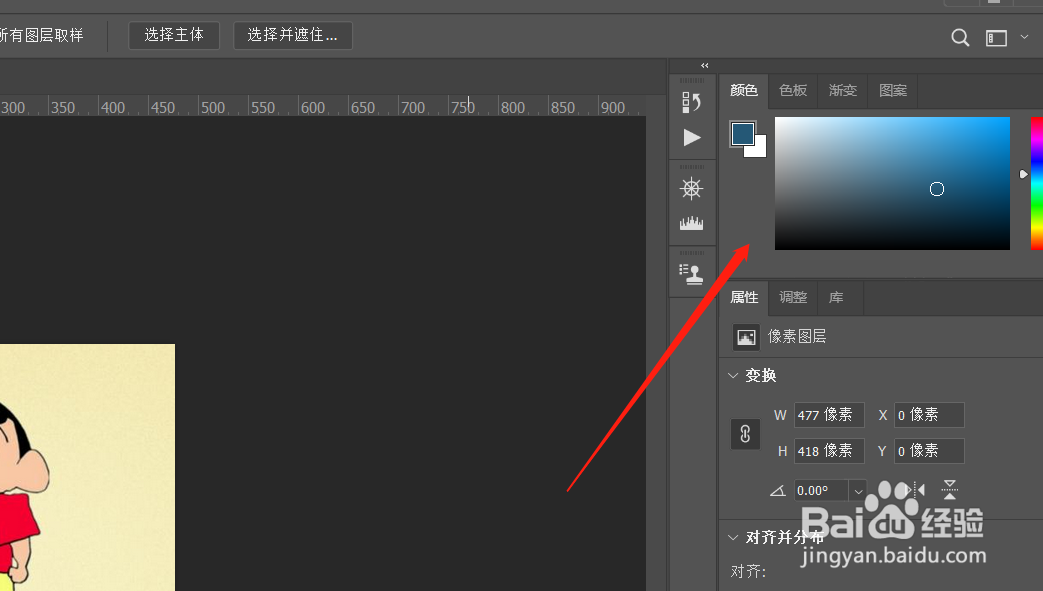This screenshot has height=591, width=1043.
Task: Open the Actions panel play icon
Action: click(692, 138)
